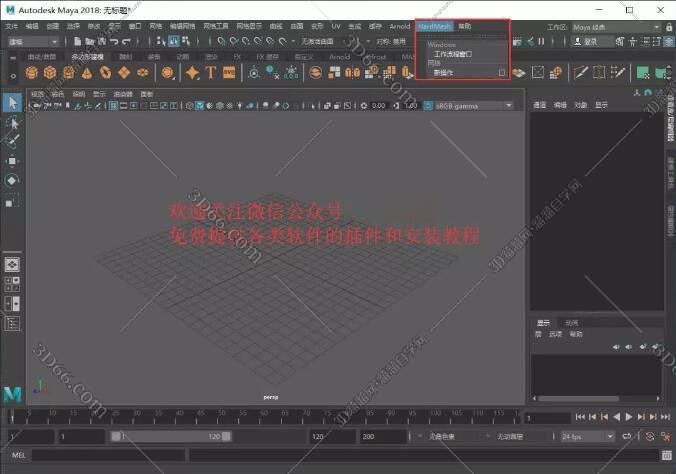The width and height of the screenshot is (676, 474).
Task: Choose the workflow window menu entry
Action: pyautogui.click(x=453, y=54)
